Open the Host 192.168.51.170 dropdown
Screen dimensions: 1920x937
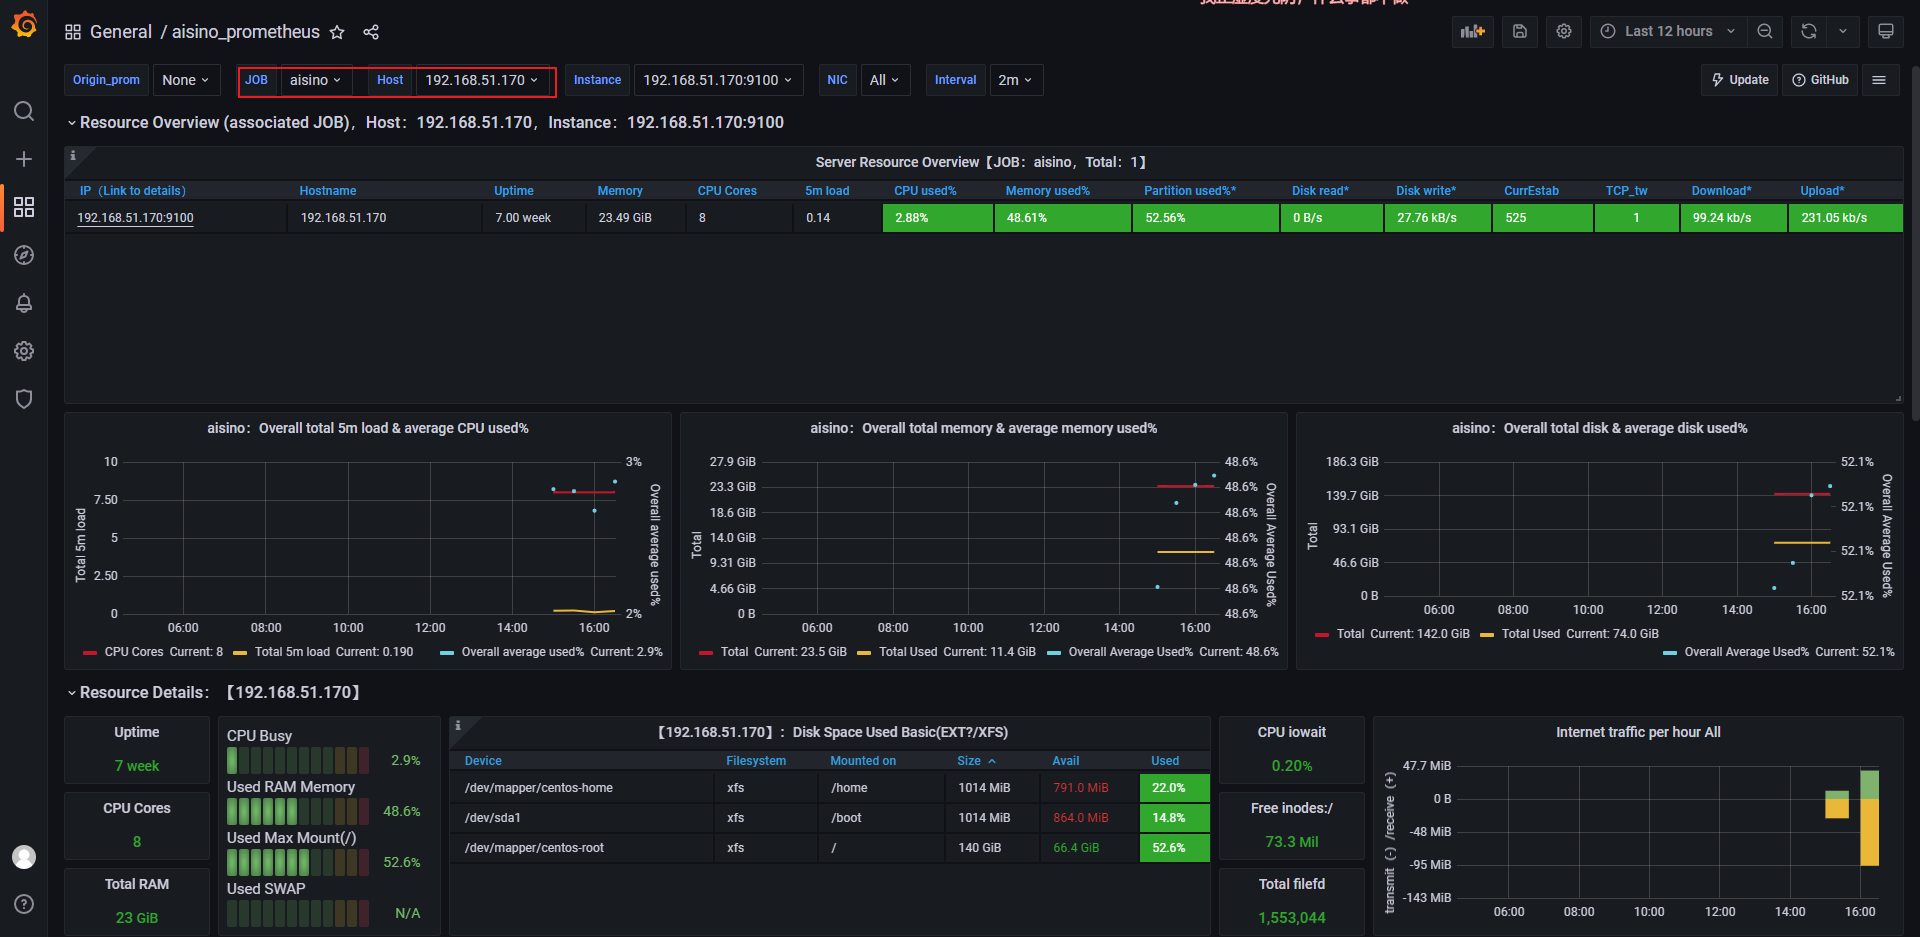click(x=482, y=80)
